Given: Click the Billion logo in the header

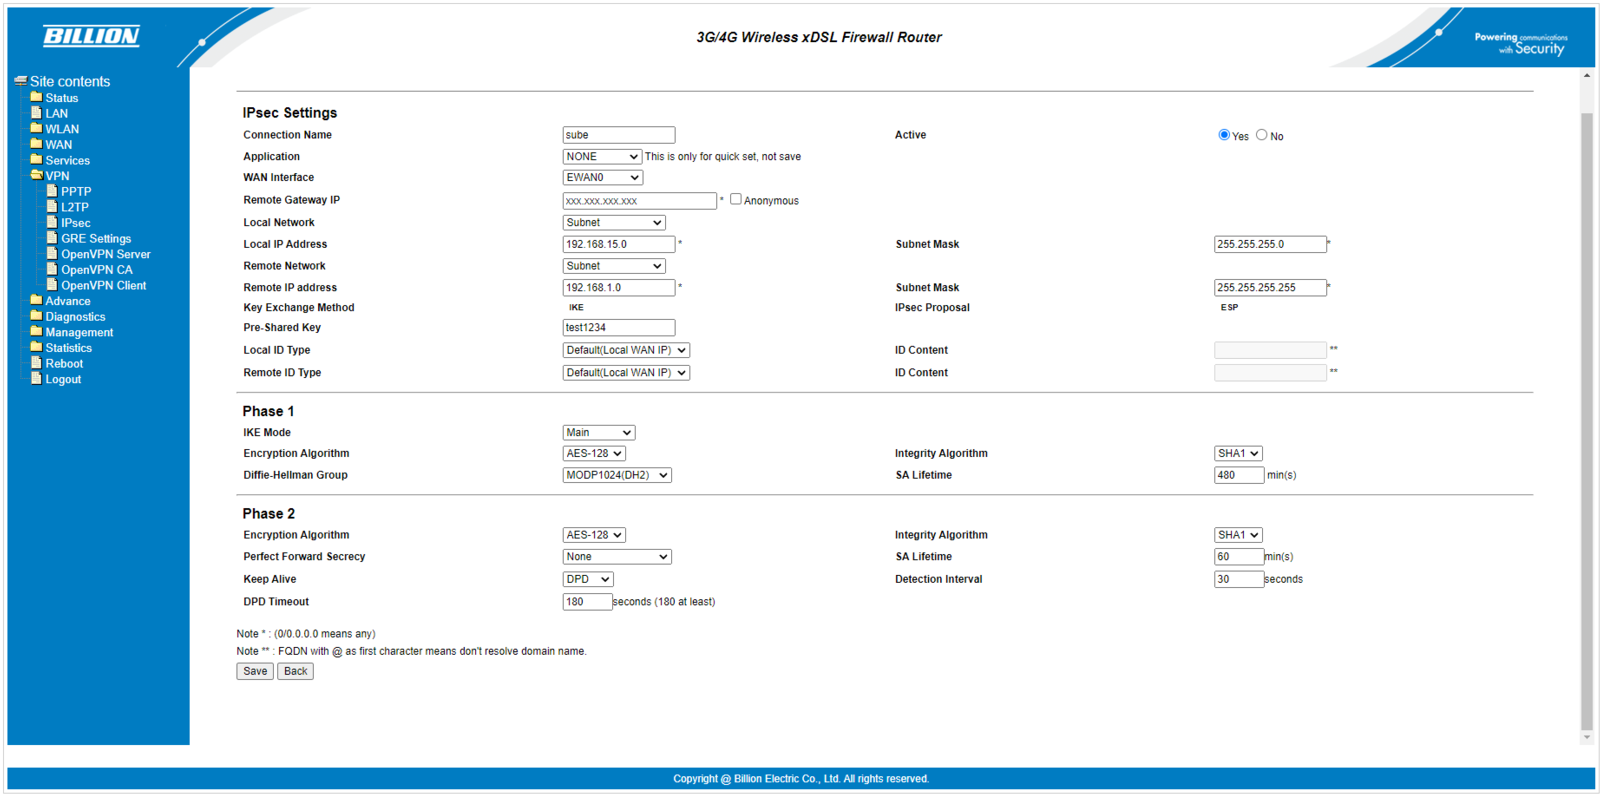Looking at the screenshot, I should coord(91,36).
